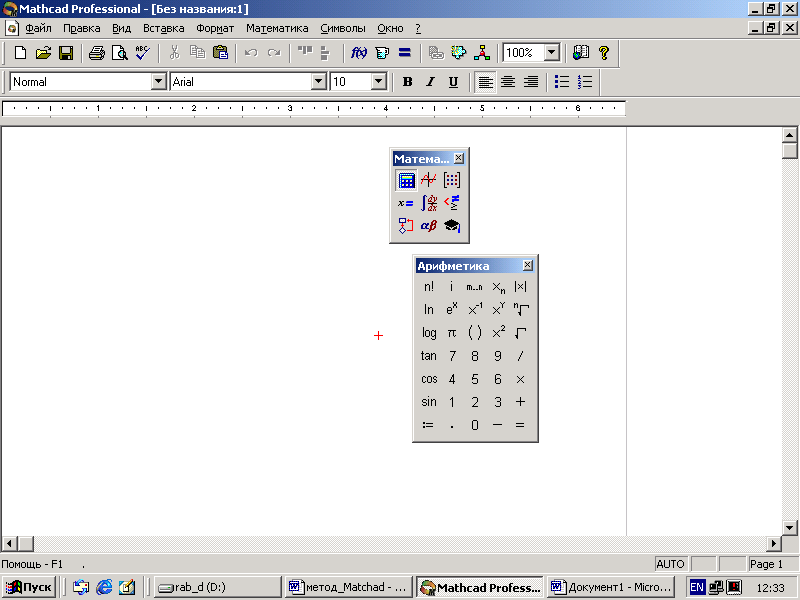
Task: Click the Пуск Start button
Action: pos(29,587)
